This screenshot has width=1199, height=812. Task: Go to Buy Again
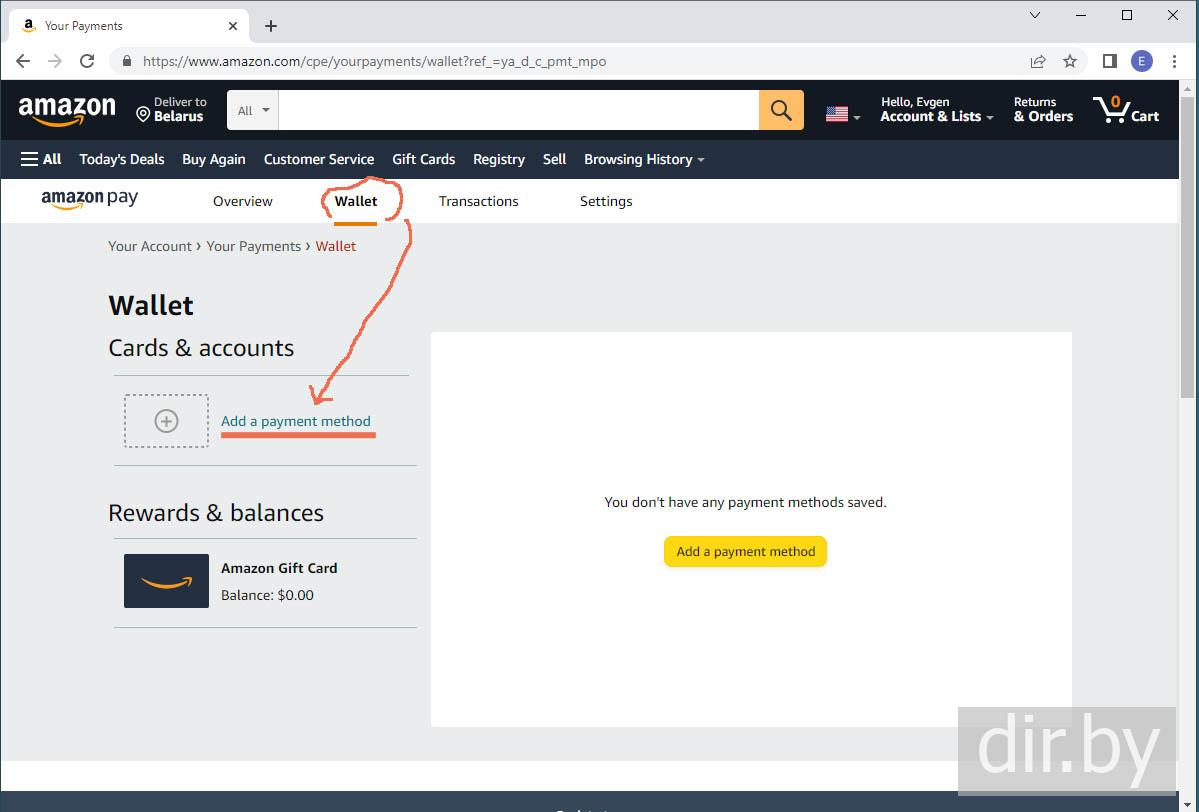213,159
